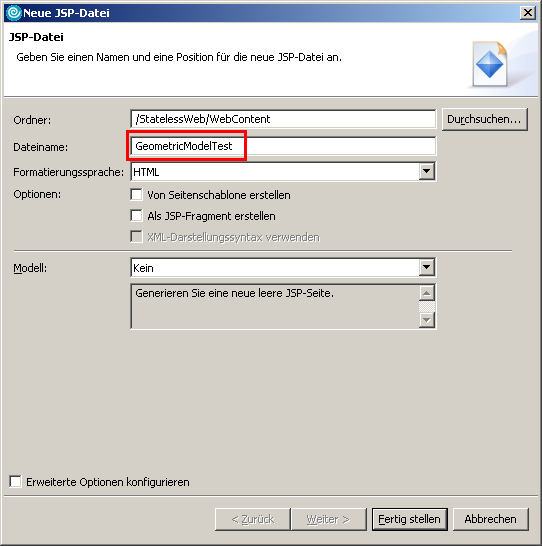
Task: Click the Ordner path input field
Action: click(283, 119)
